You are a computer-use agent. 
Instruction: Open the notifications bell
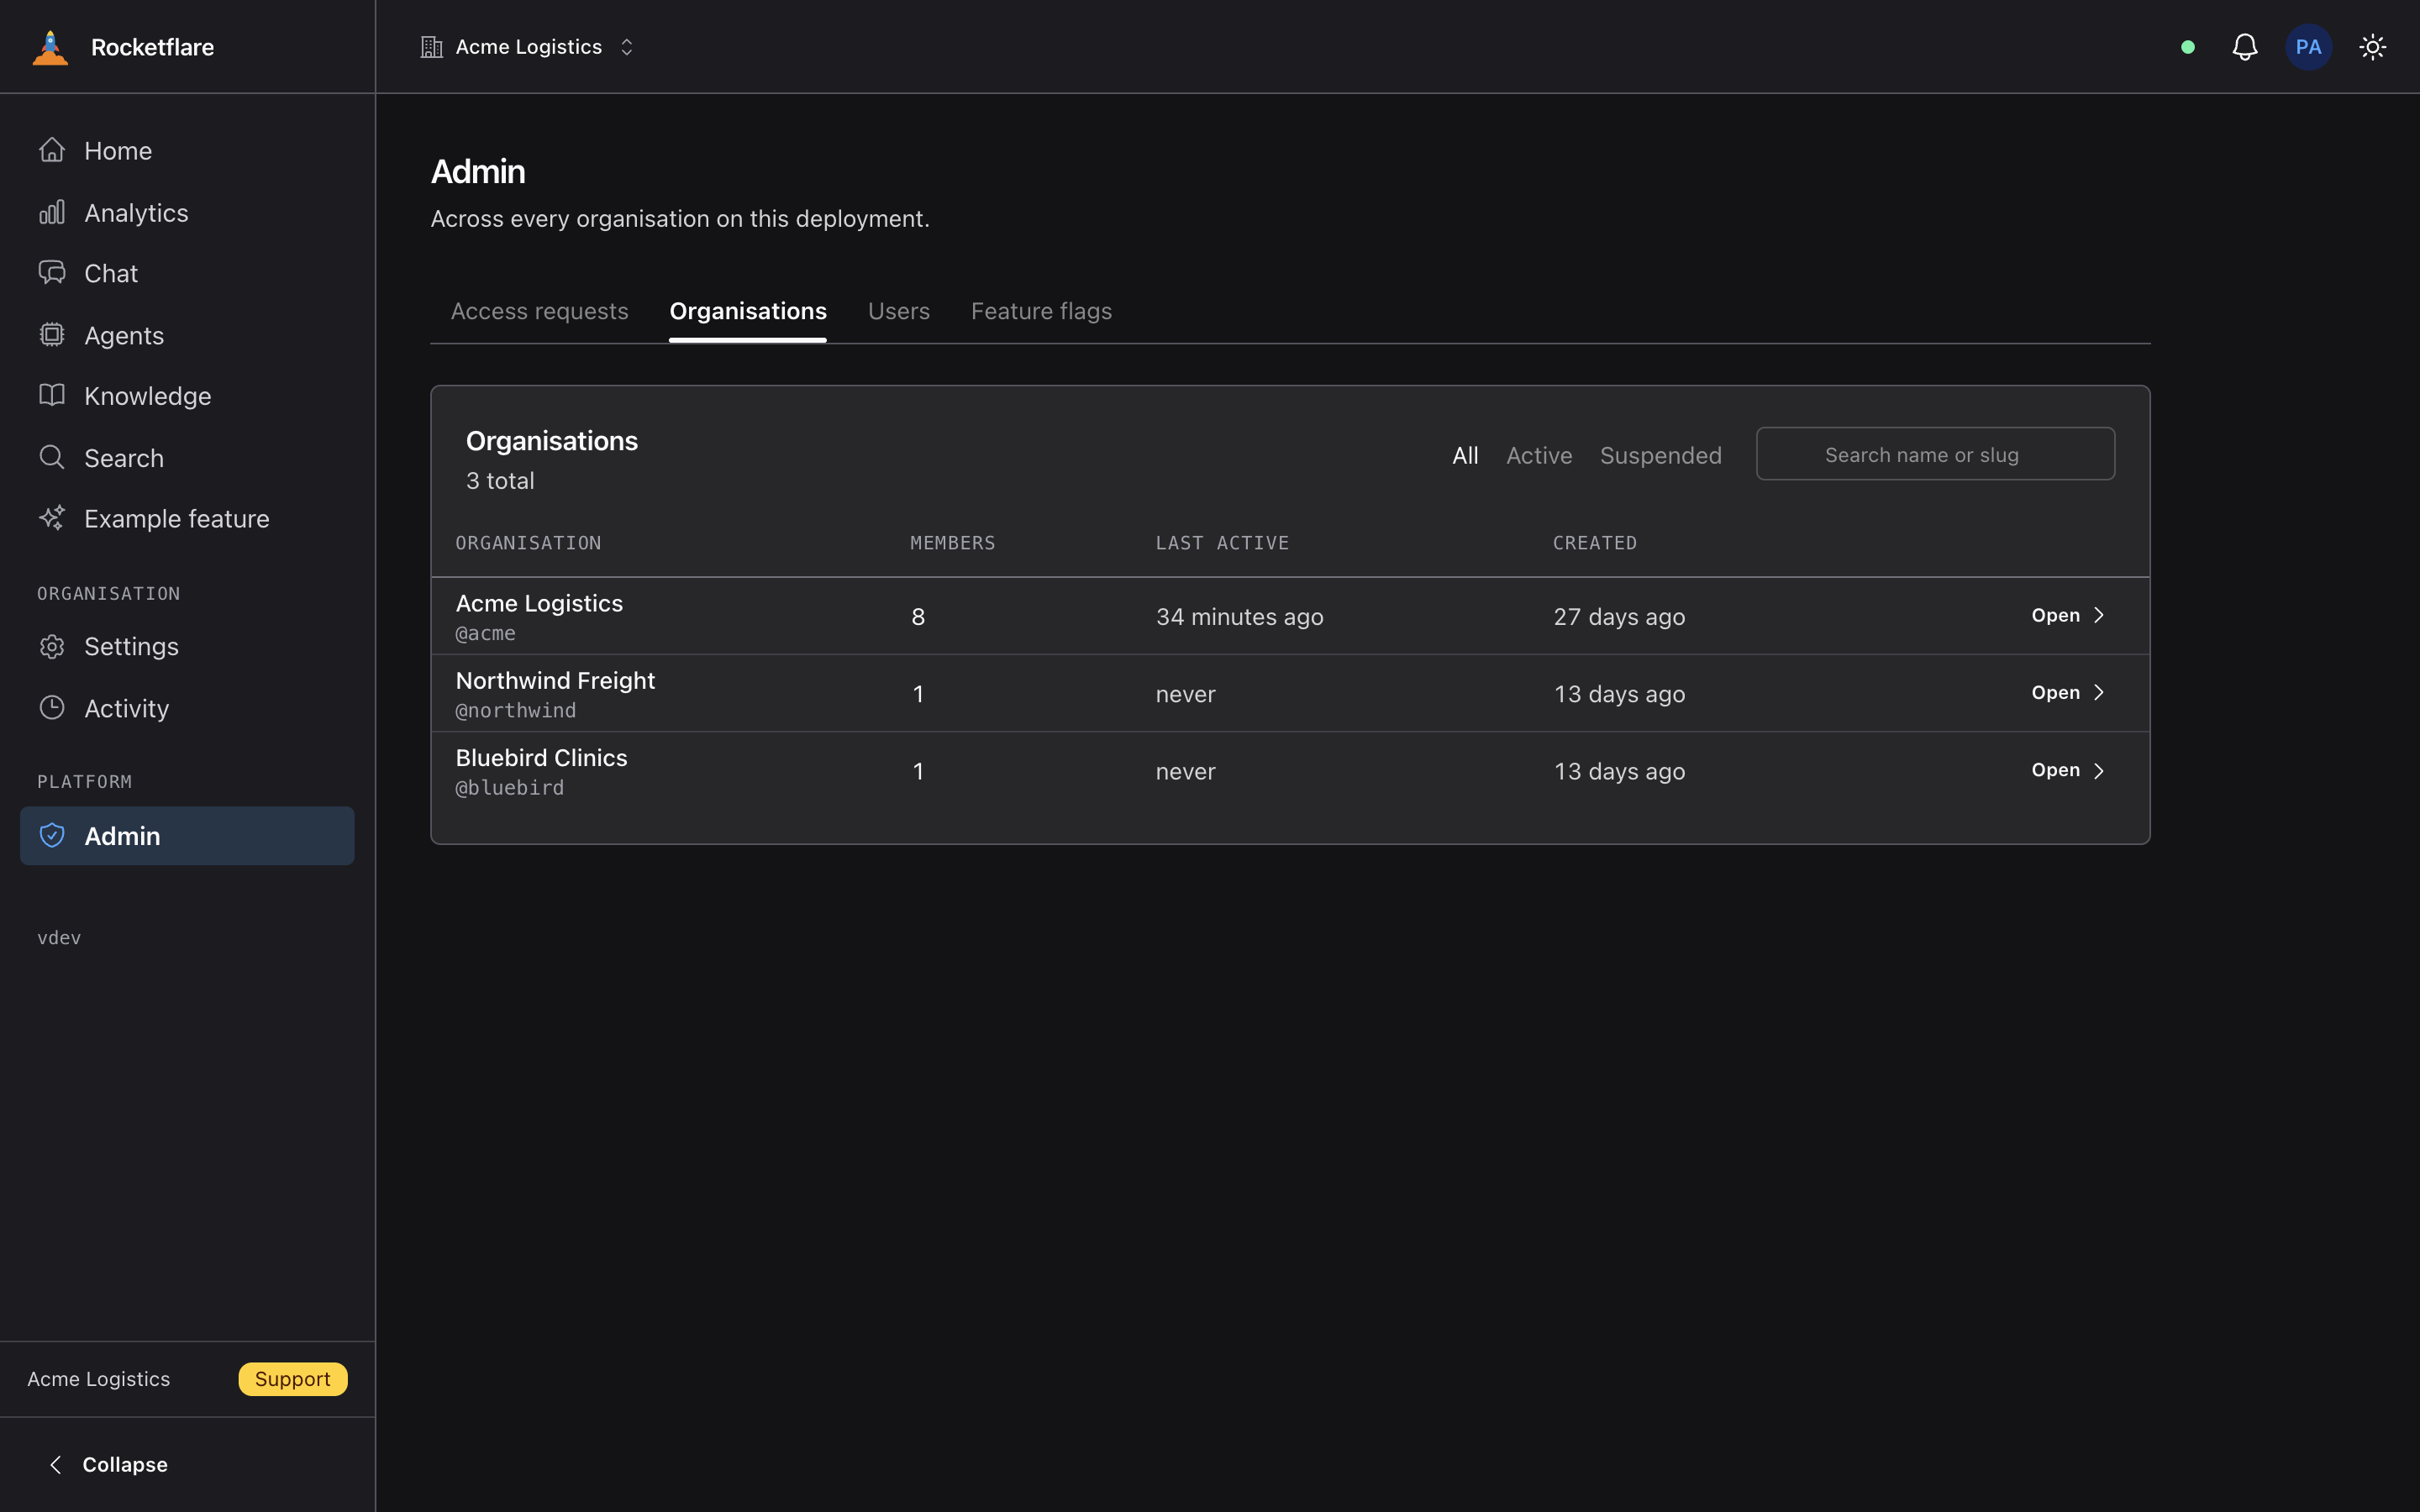(2245, 47)
